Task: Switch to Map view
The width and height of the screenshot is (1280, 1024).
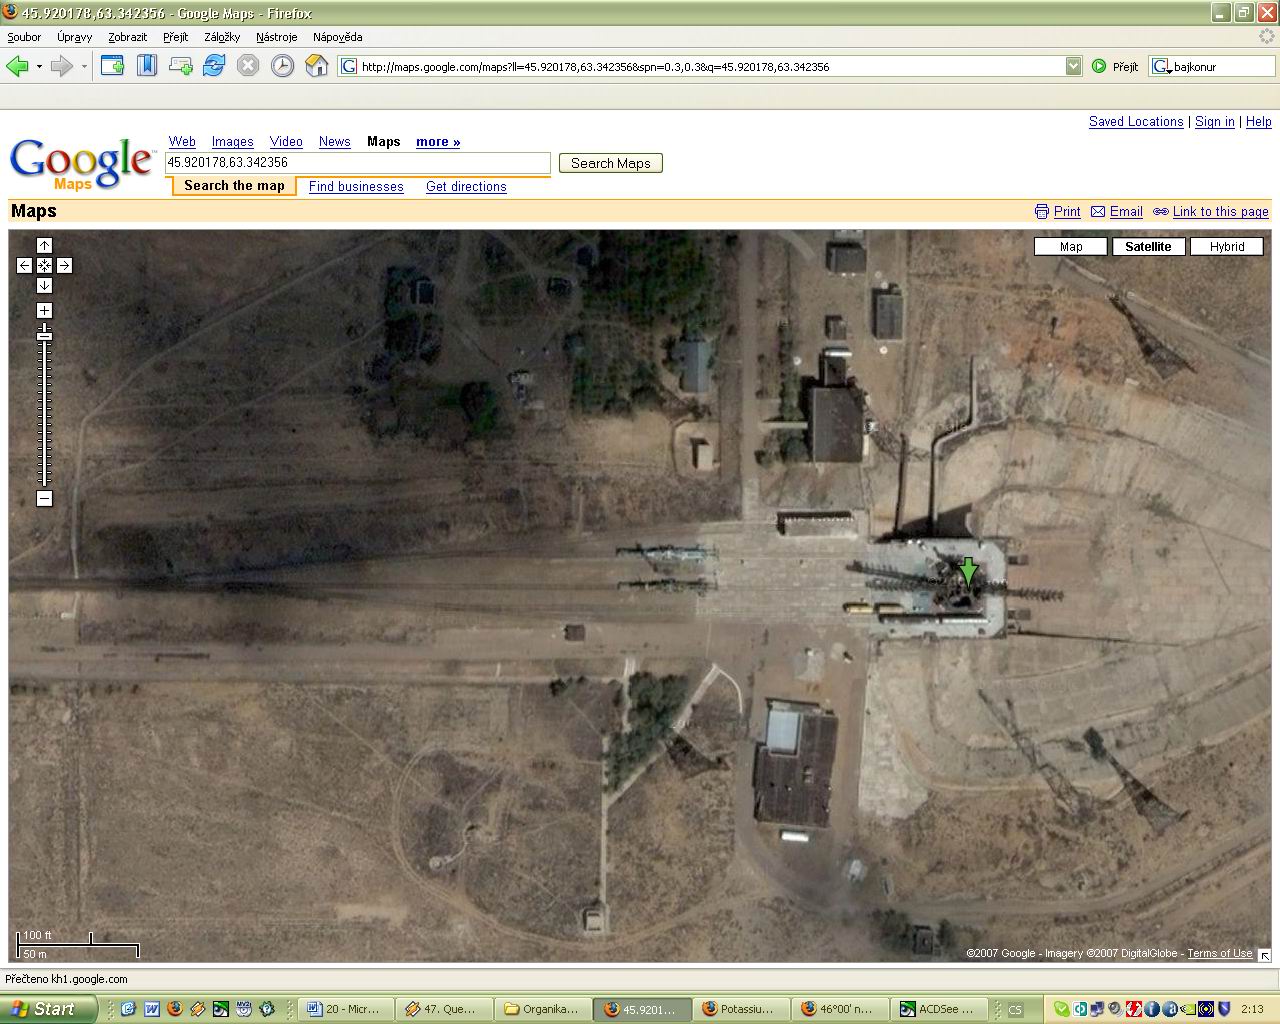Action: pyautogui.click(x=1071, y=247)
